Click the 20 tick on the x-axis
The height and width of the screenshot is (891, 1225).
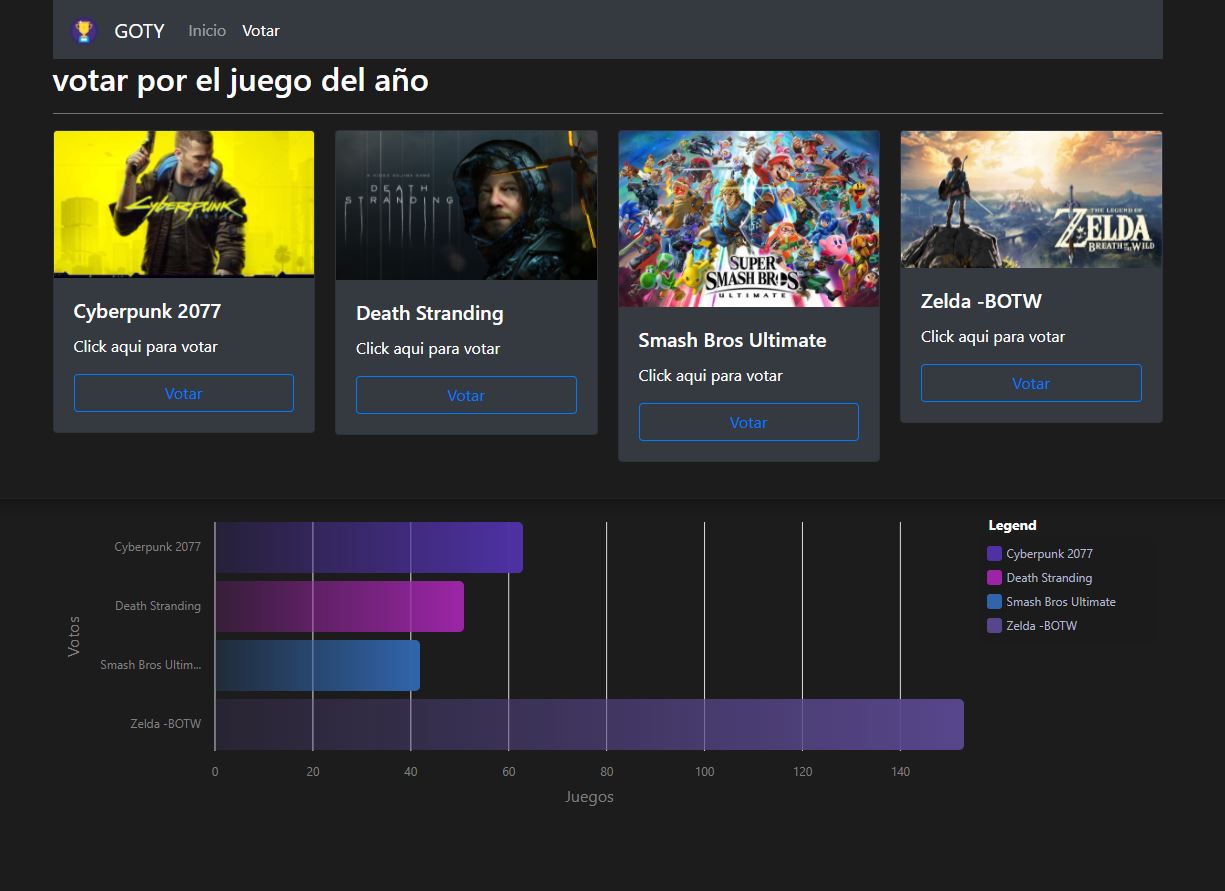click(x=313, y=772)
